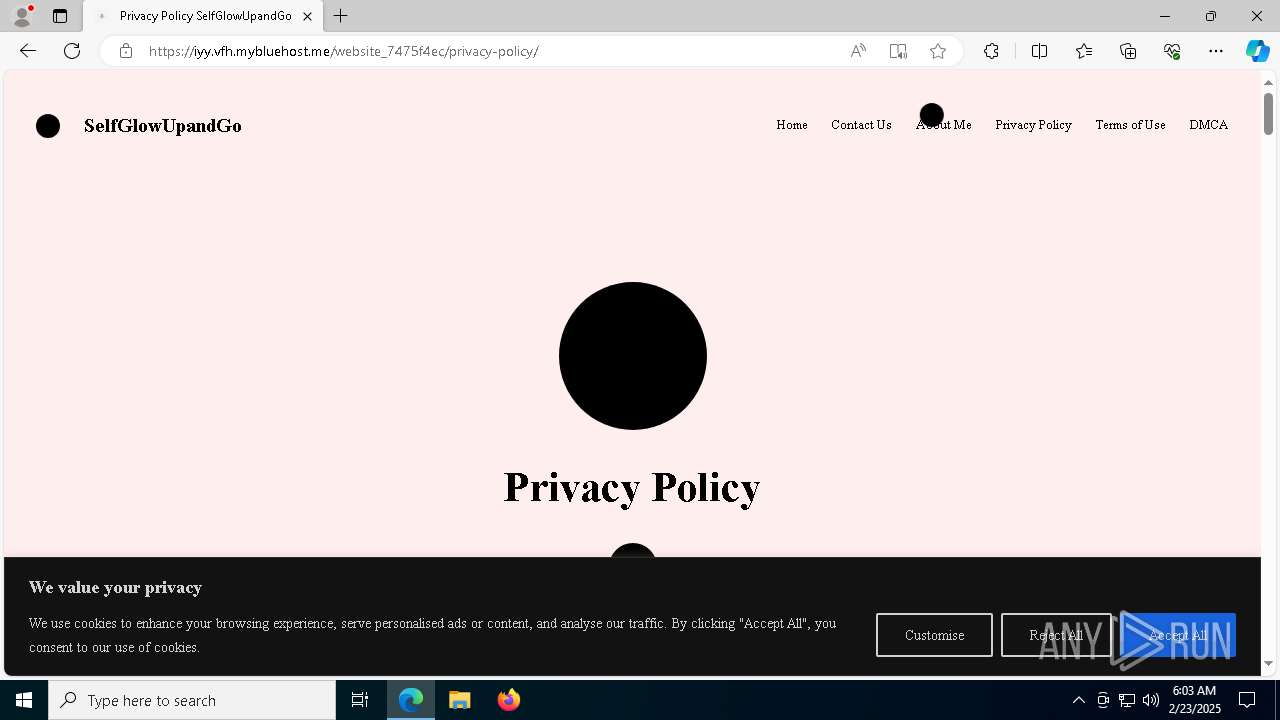Accept all cookies
1280x720 pixels.
(x=1178, y=635)
